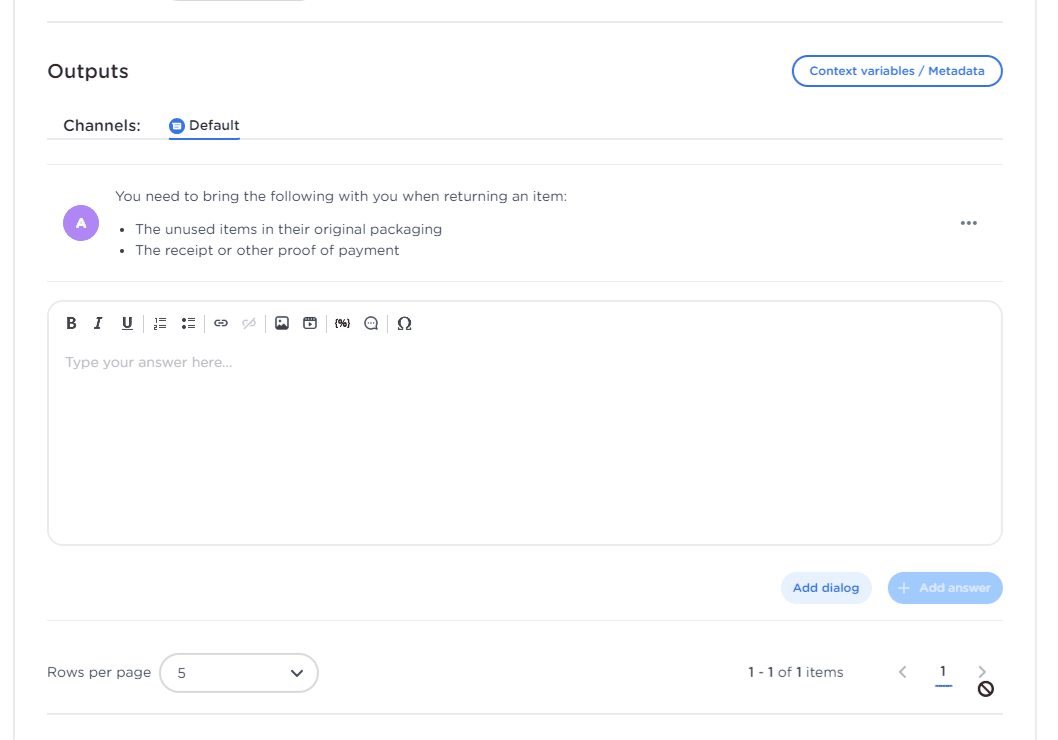This screenshot has height=740, width=1058.
Task: Toggle italic formatting in the answer editor
Action: pyautogui.click(x=98, y=323)
